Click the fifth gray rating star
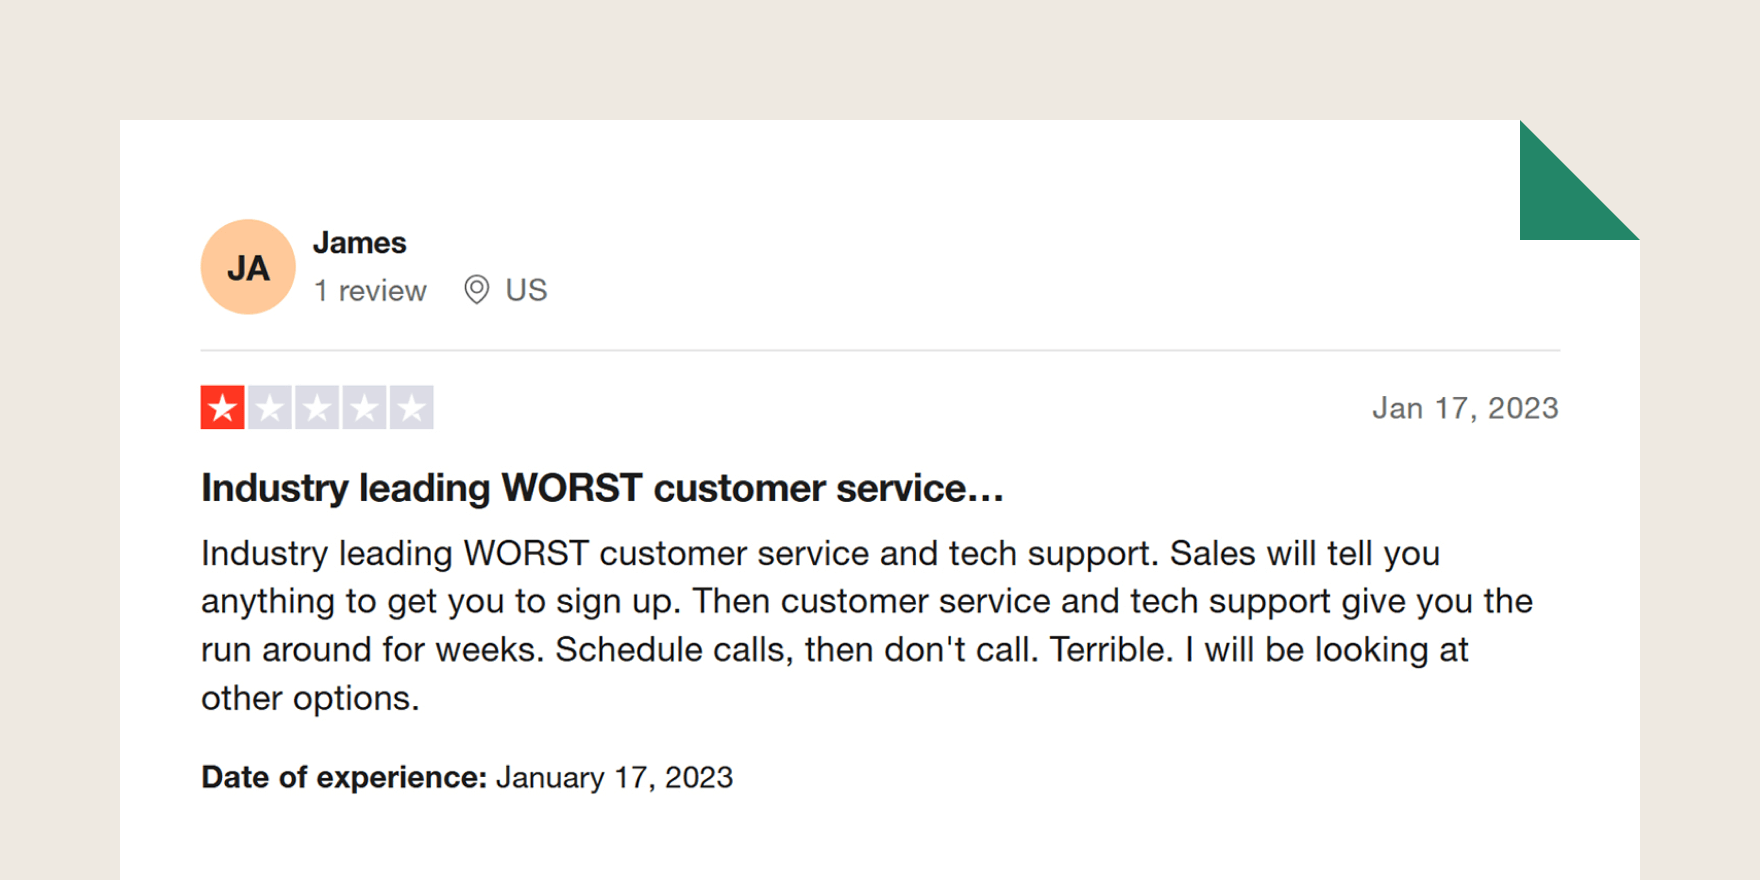Screen dimensions: 1760x880 point(411,408)
